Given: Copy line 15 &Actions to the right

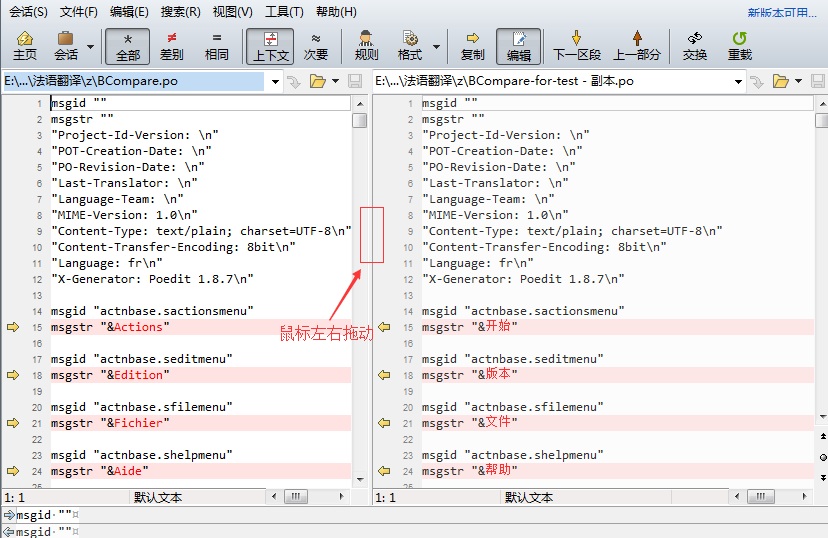Looking at the screenshot, I should pos(13,327).
